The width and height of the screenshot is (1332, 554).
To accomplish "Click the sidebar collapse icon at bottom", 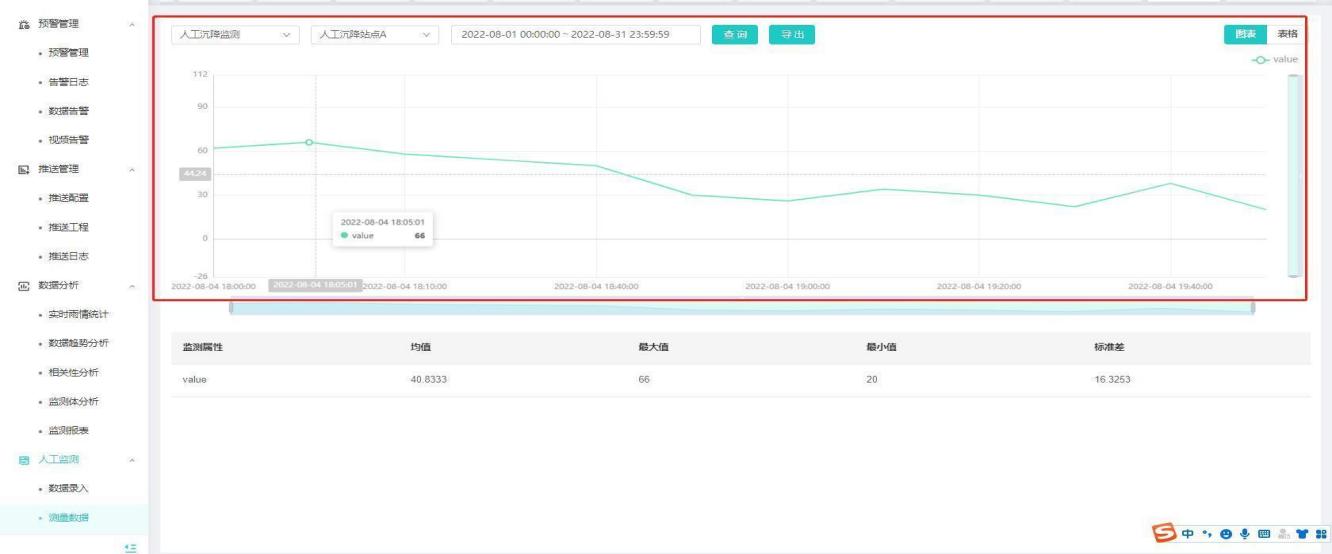I will (129, 547).
